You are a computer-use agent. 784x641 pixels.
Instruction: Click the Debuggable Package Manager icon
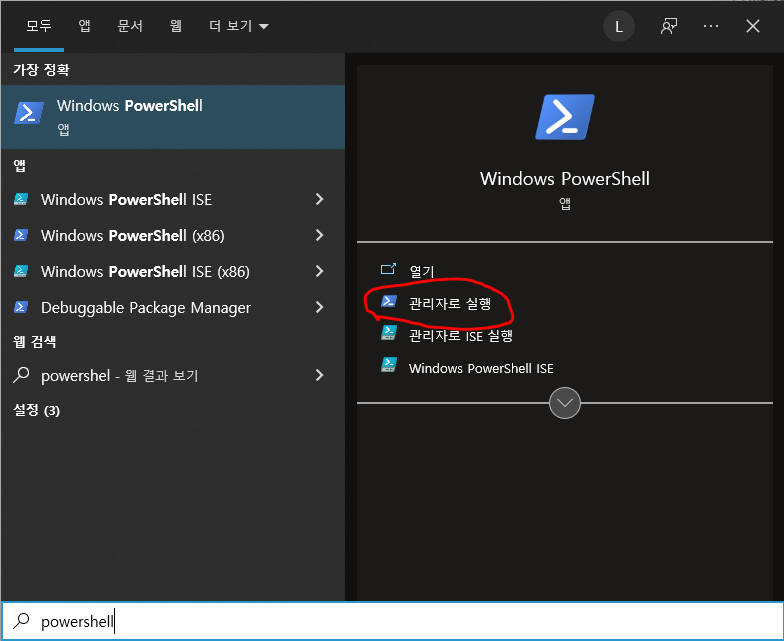click(x=20, y=307)
